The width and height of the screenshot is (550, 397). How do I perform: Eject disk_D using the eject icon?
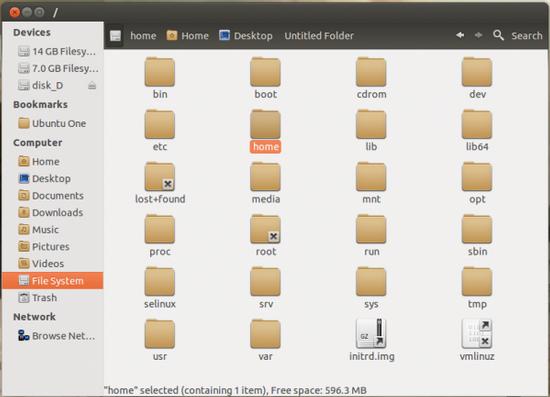(x=92, y=85)
